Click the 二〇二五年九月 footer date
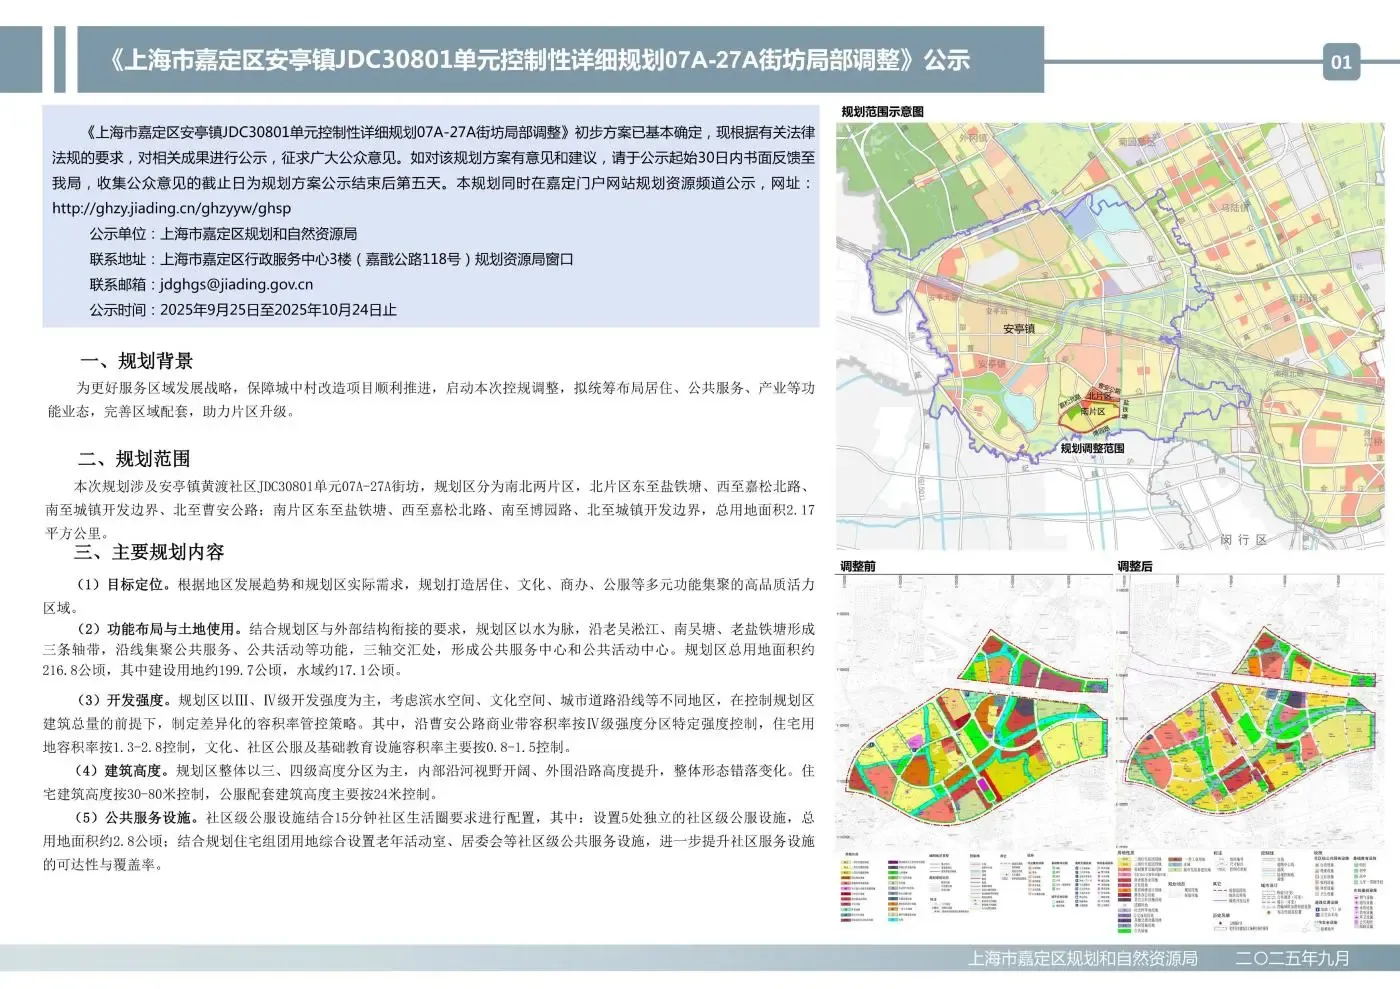 (1292, 958)
